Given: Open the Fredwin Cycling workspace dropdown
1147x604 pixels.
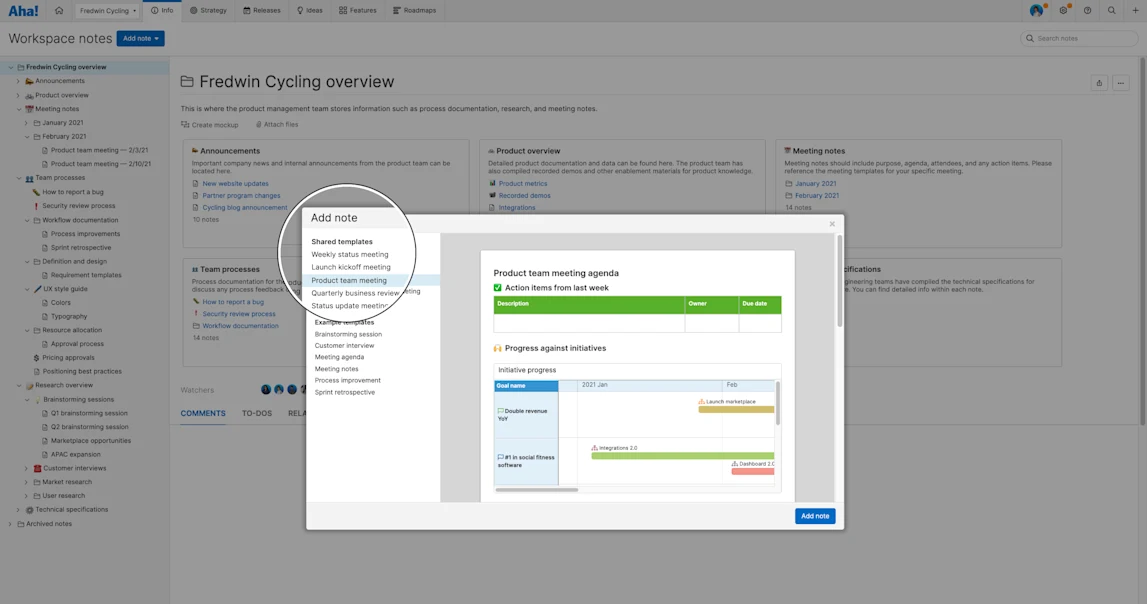Looking at the screenshot, I should pos(108,10).
